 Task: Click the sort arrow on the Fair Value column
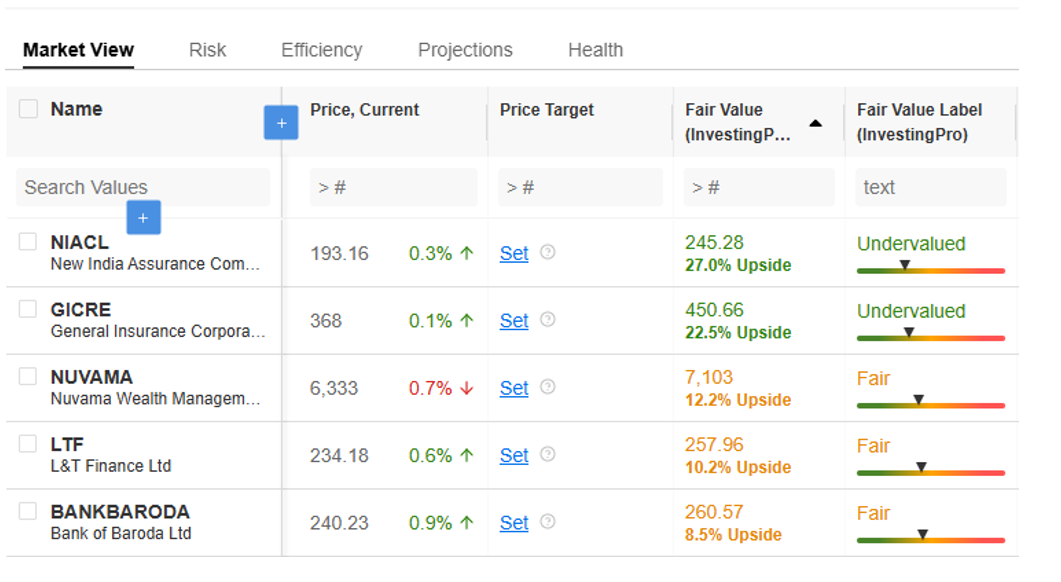[x=815, y=124]
